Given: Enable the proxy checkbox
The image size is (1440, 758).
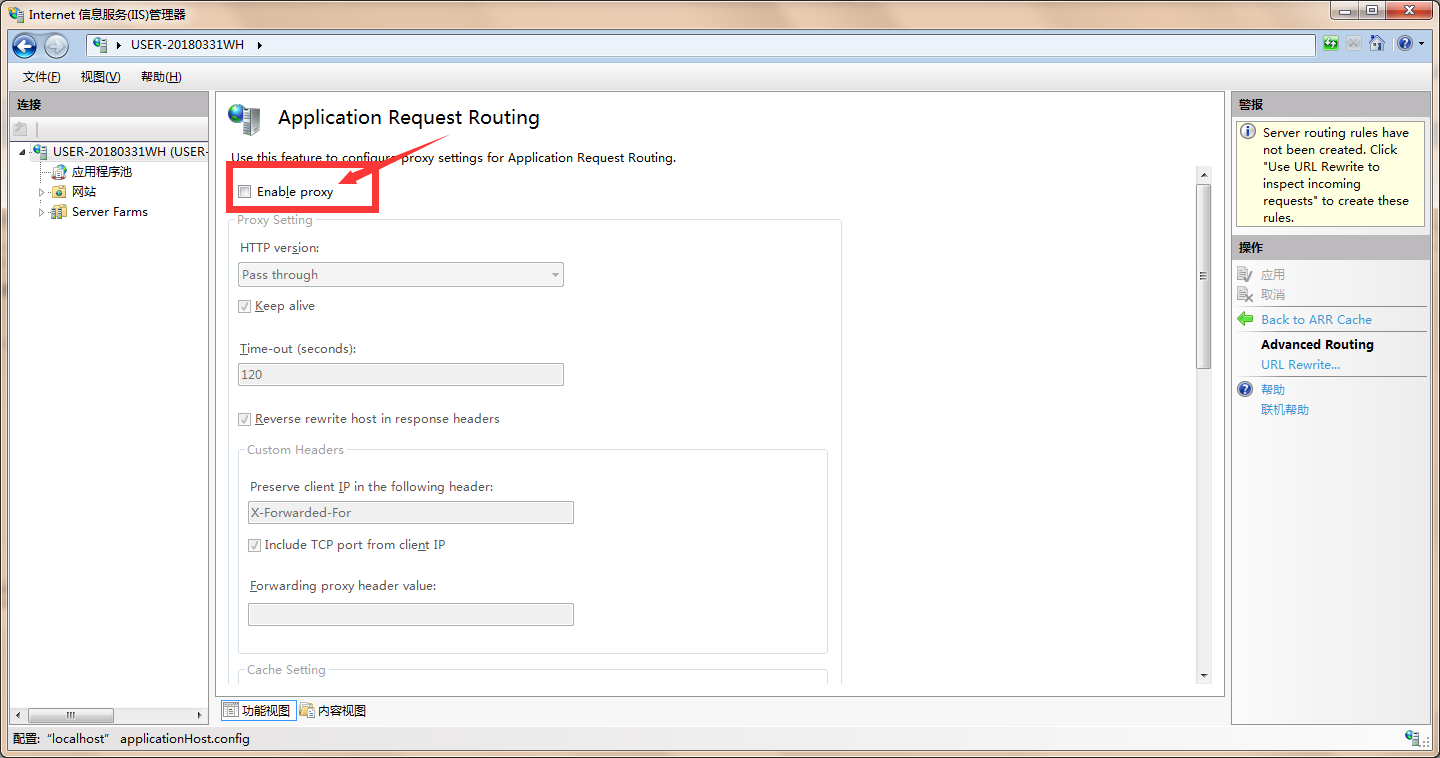Looking at the screenshot, I should coord(245,191).
